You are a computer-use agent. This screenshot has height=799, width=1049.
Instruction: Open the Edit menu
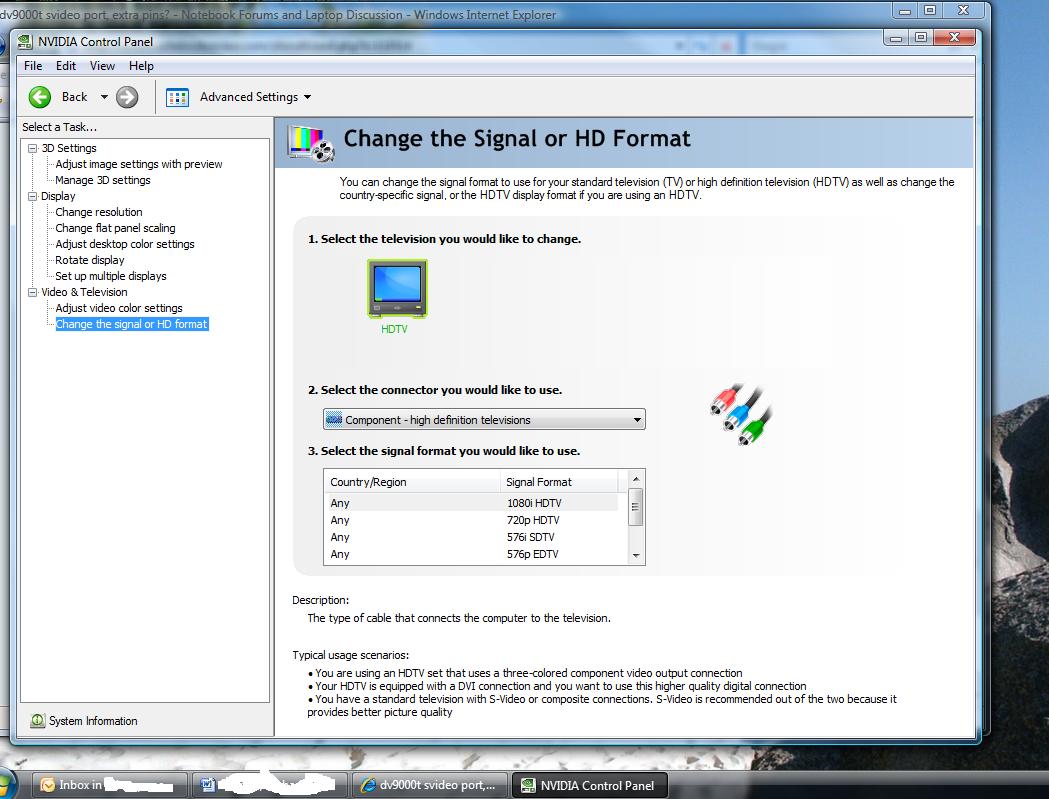point(66,66)
